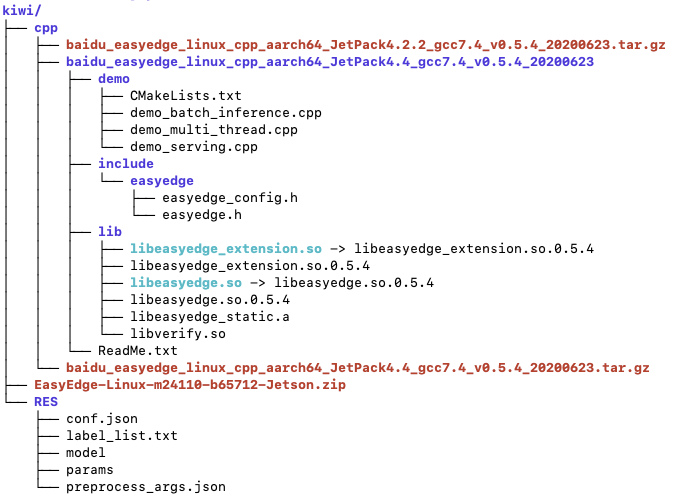
Task: Select the blue JetPack4.4 extracted directory name
Action: (x=330, y=62)
